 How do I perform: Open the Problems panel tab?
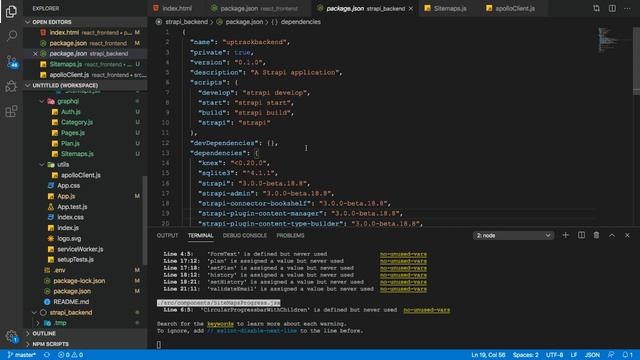[290, 236]
